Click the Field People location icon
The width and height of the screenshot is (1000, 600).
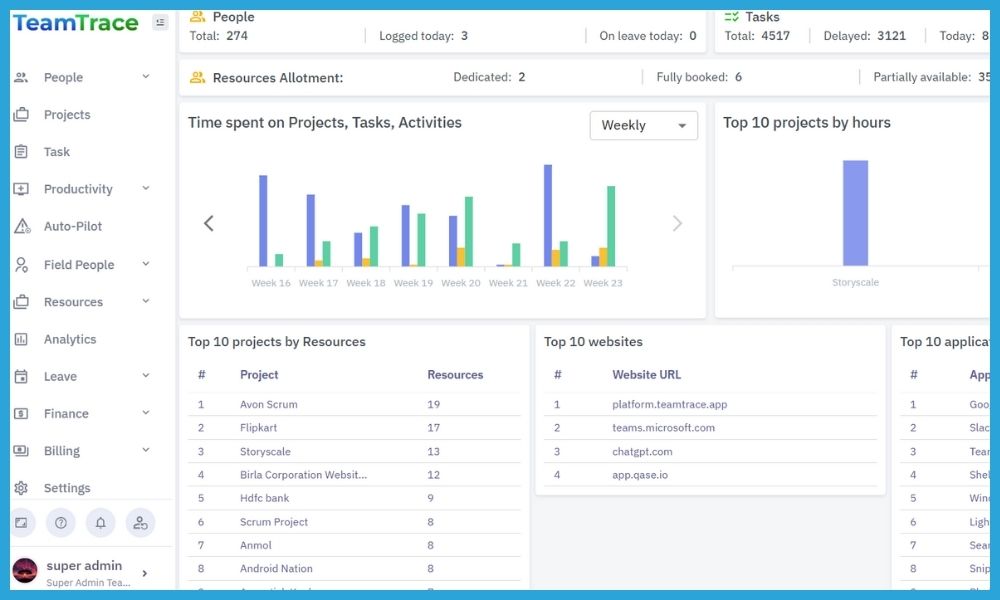pyautogui.click(x=21, y=265)
